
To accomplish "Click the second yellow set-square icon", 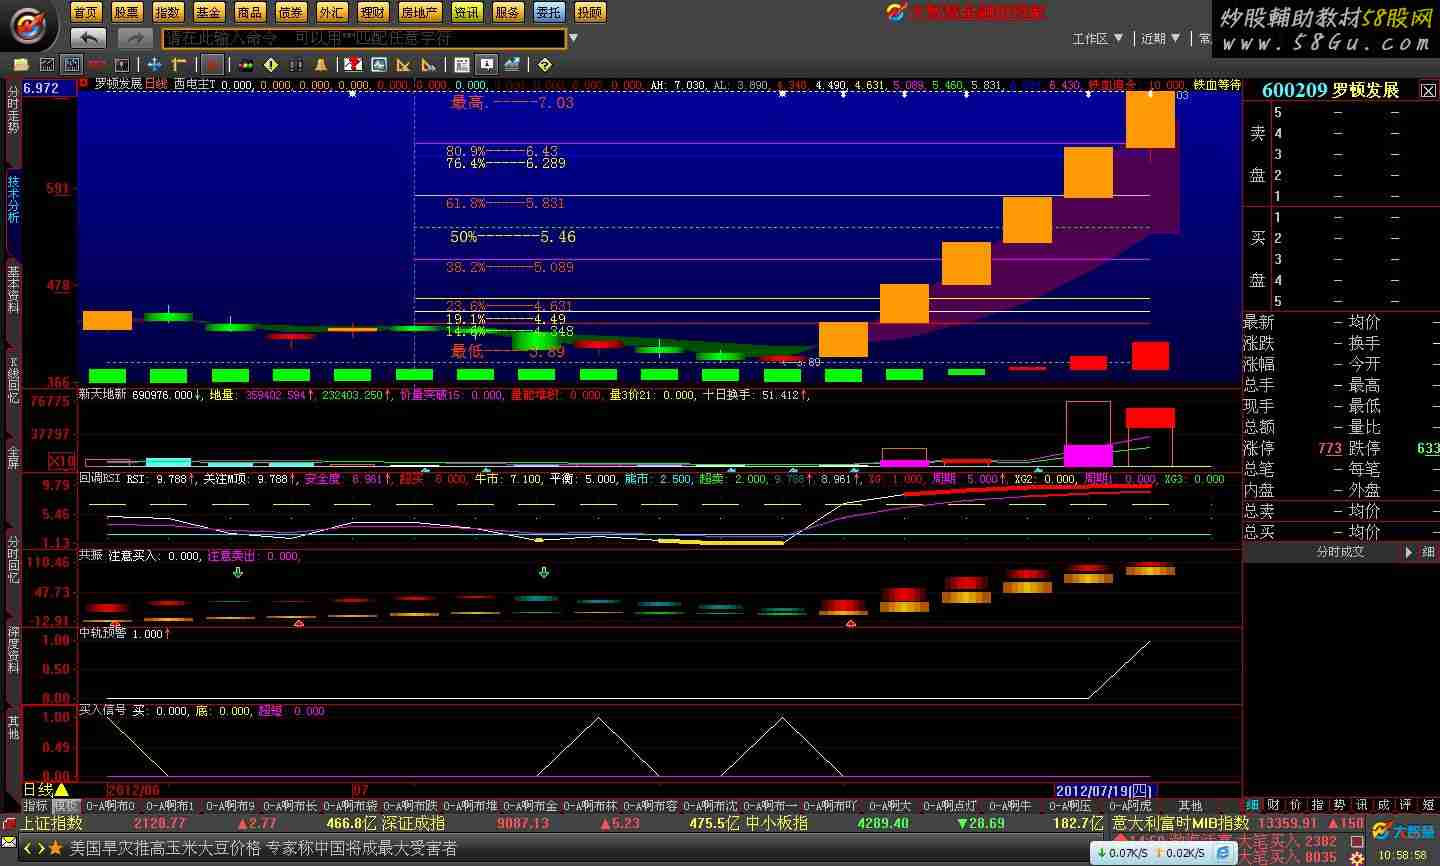I will click(x=428, y=64).
